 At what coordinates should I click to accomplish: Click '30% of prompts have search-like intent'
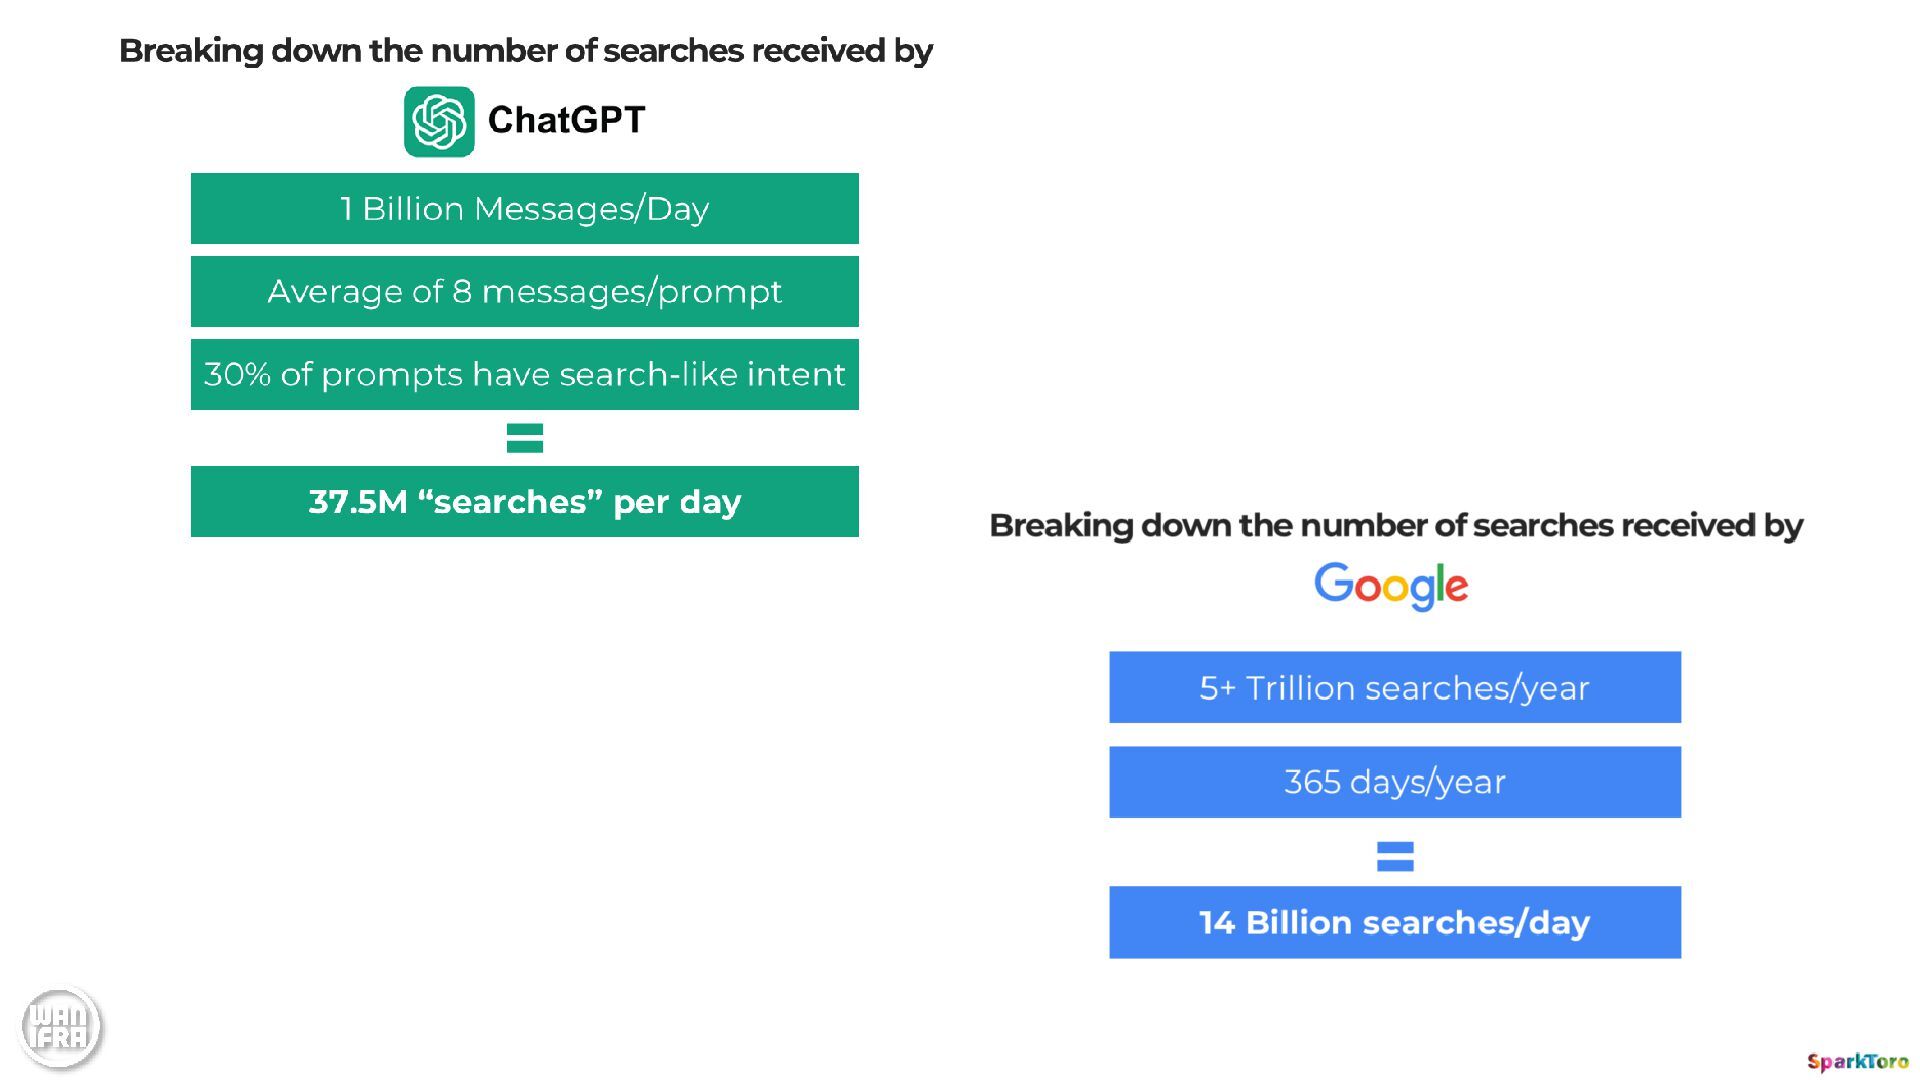524,374
